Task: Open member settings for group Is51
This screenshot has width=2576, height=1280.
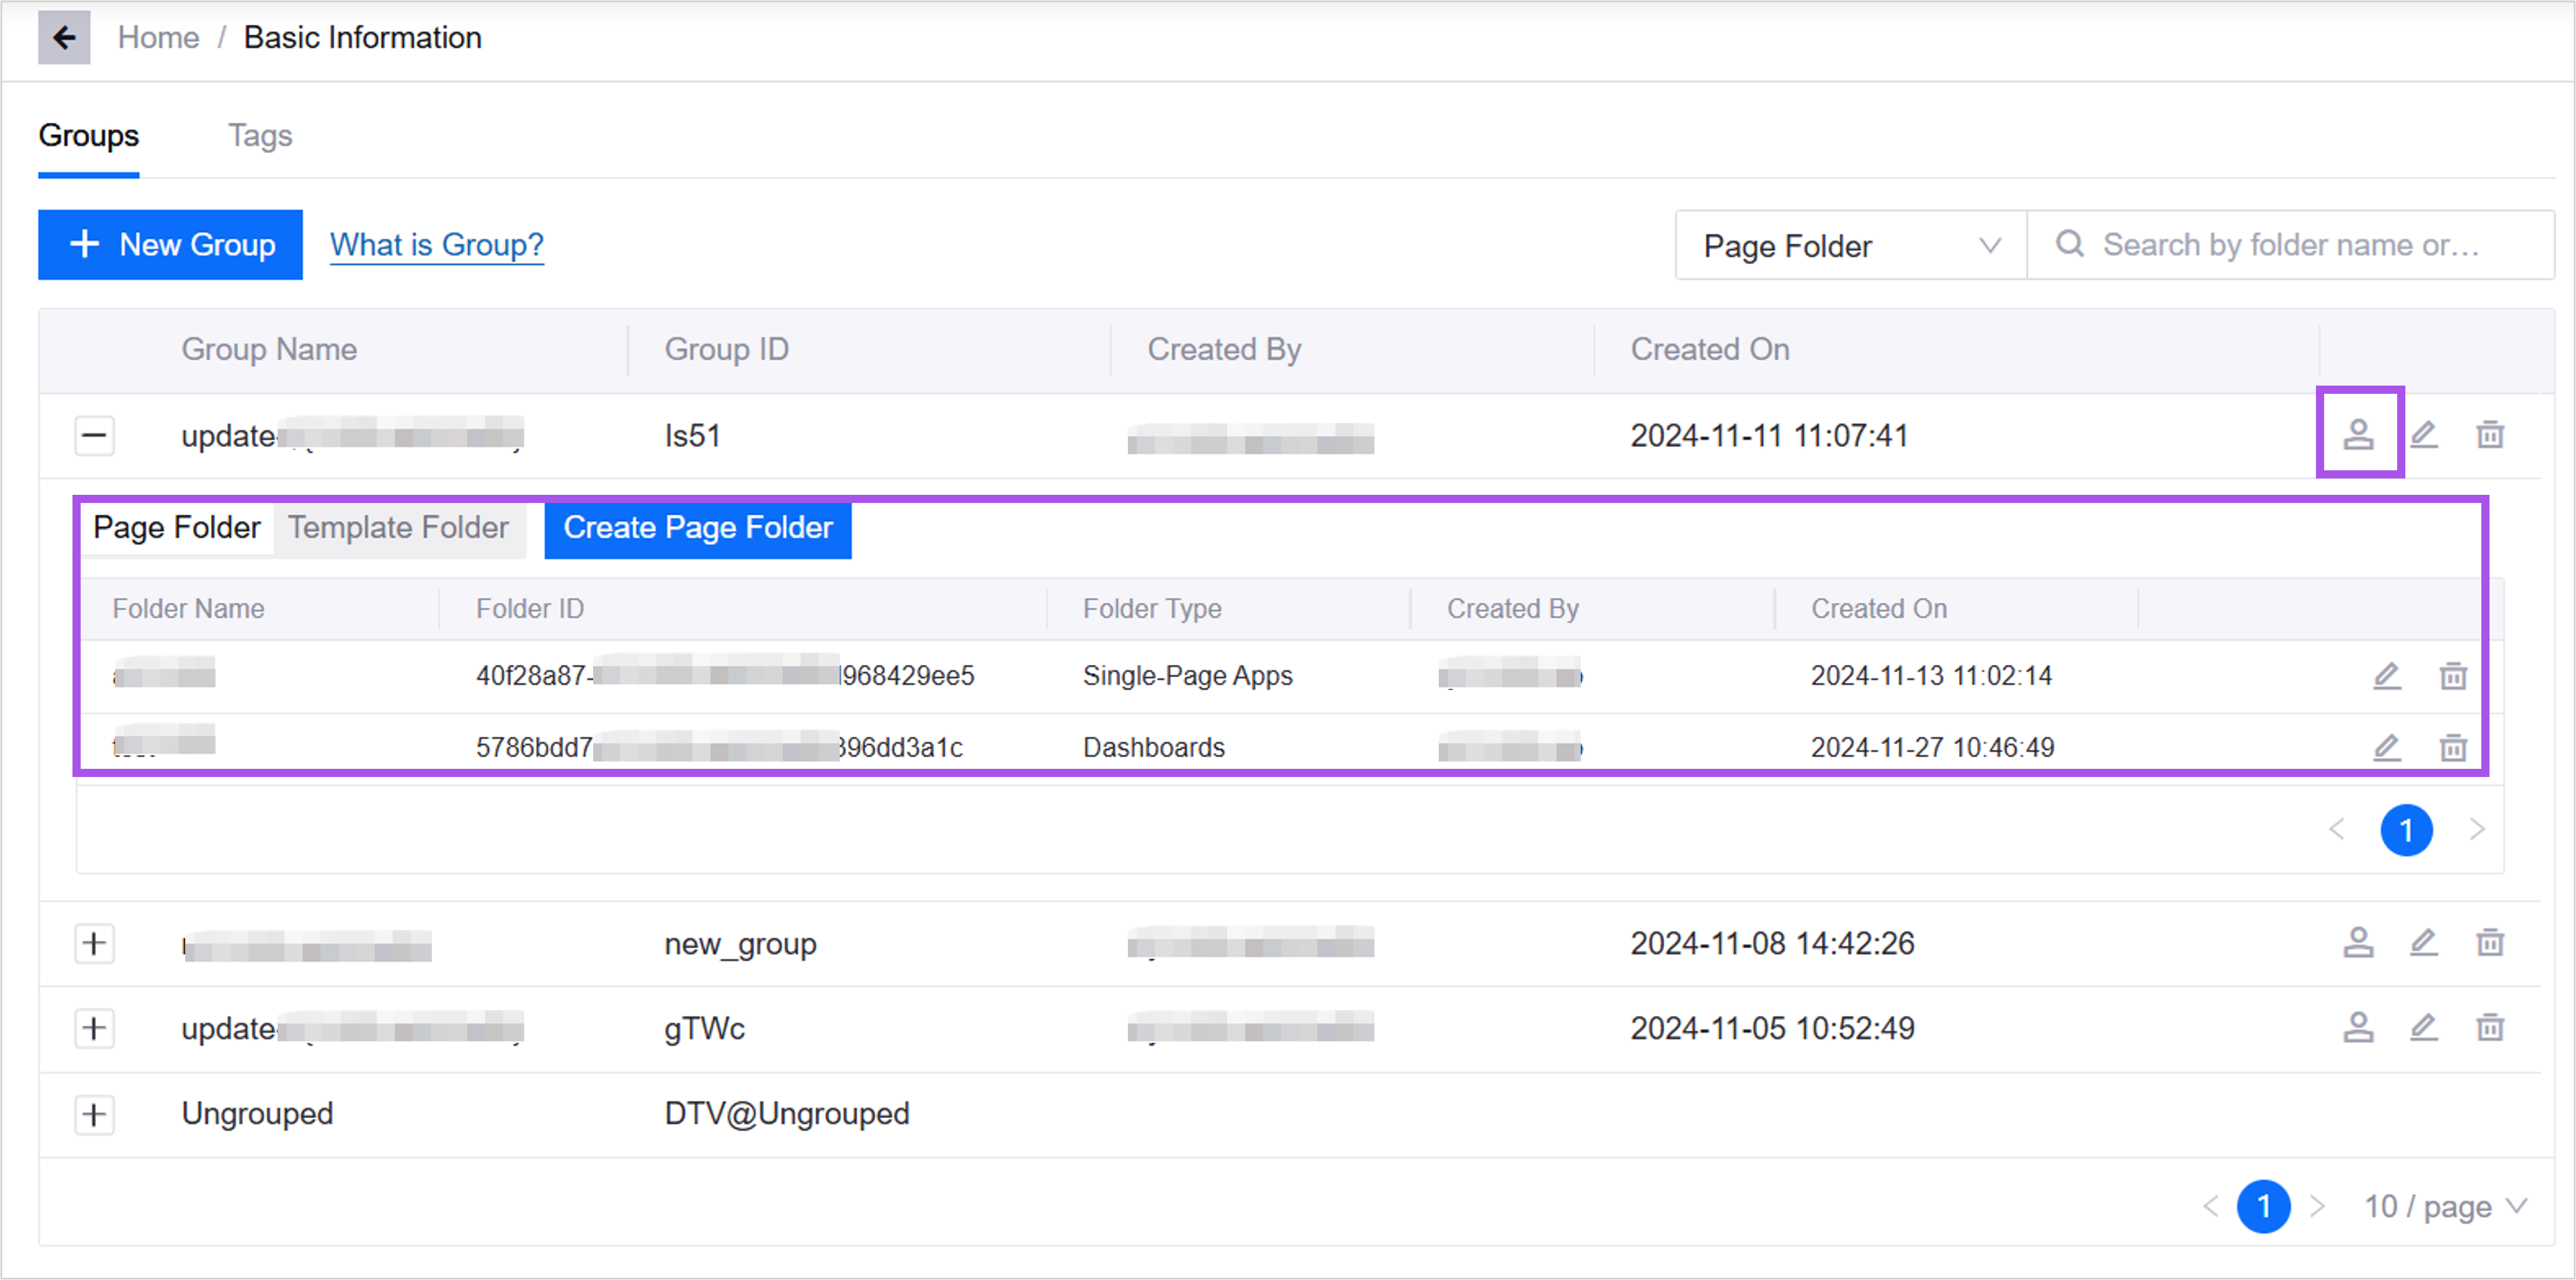Action: coord(2358,435)
